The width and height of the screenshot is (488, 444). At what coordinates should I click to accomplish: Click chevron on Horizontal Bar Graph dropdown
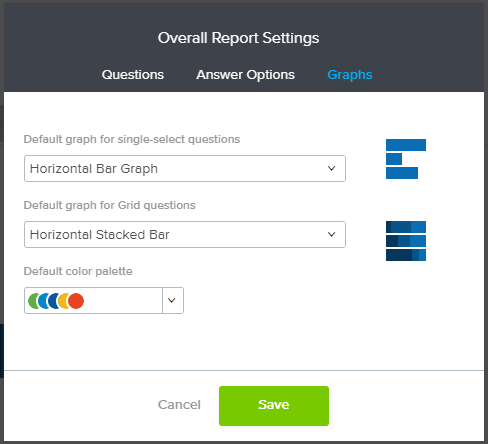click(331, 168)
